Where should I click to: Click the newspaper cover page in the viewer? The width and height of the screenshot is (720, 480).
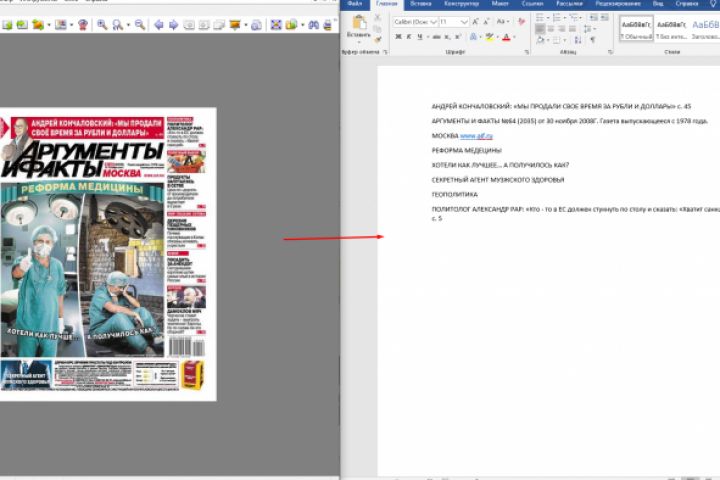coord(108,254)
